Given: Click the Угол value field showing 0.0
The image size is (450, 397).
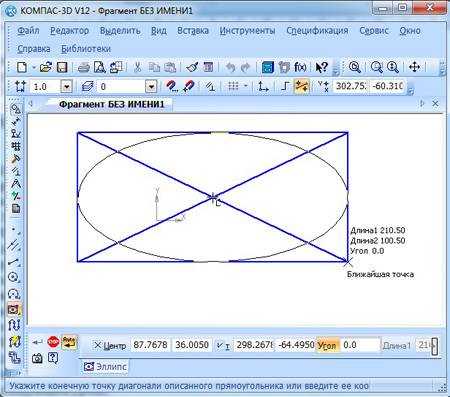Looking at the screenshot, I should [x=360, y=345].
